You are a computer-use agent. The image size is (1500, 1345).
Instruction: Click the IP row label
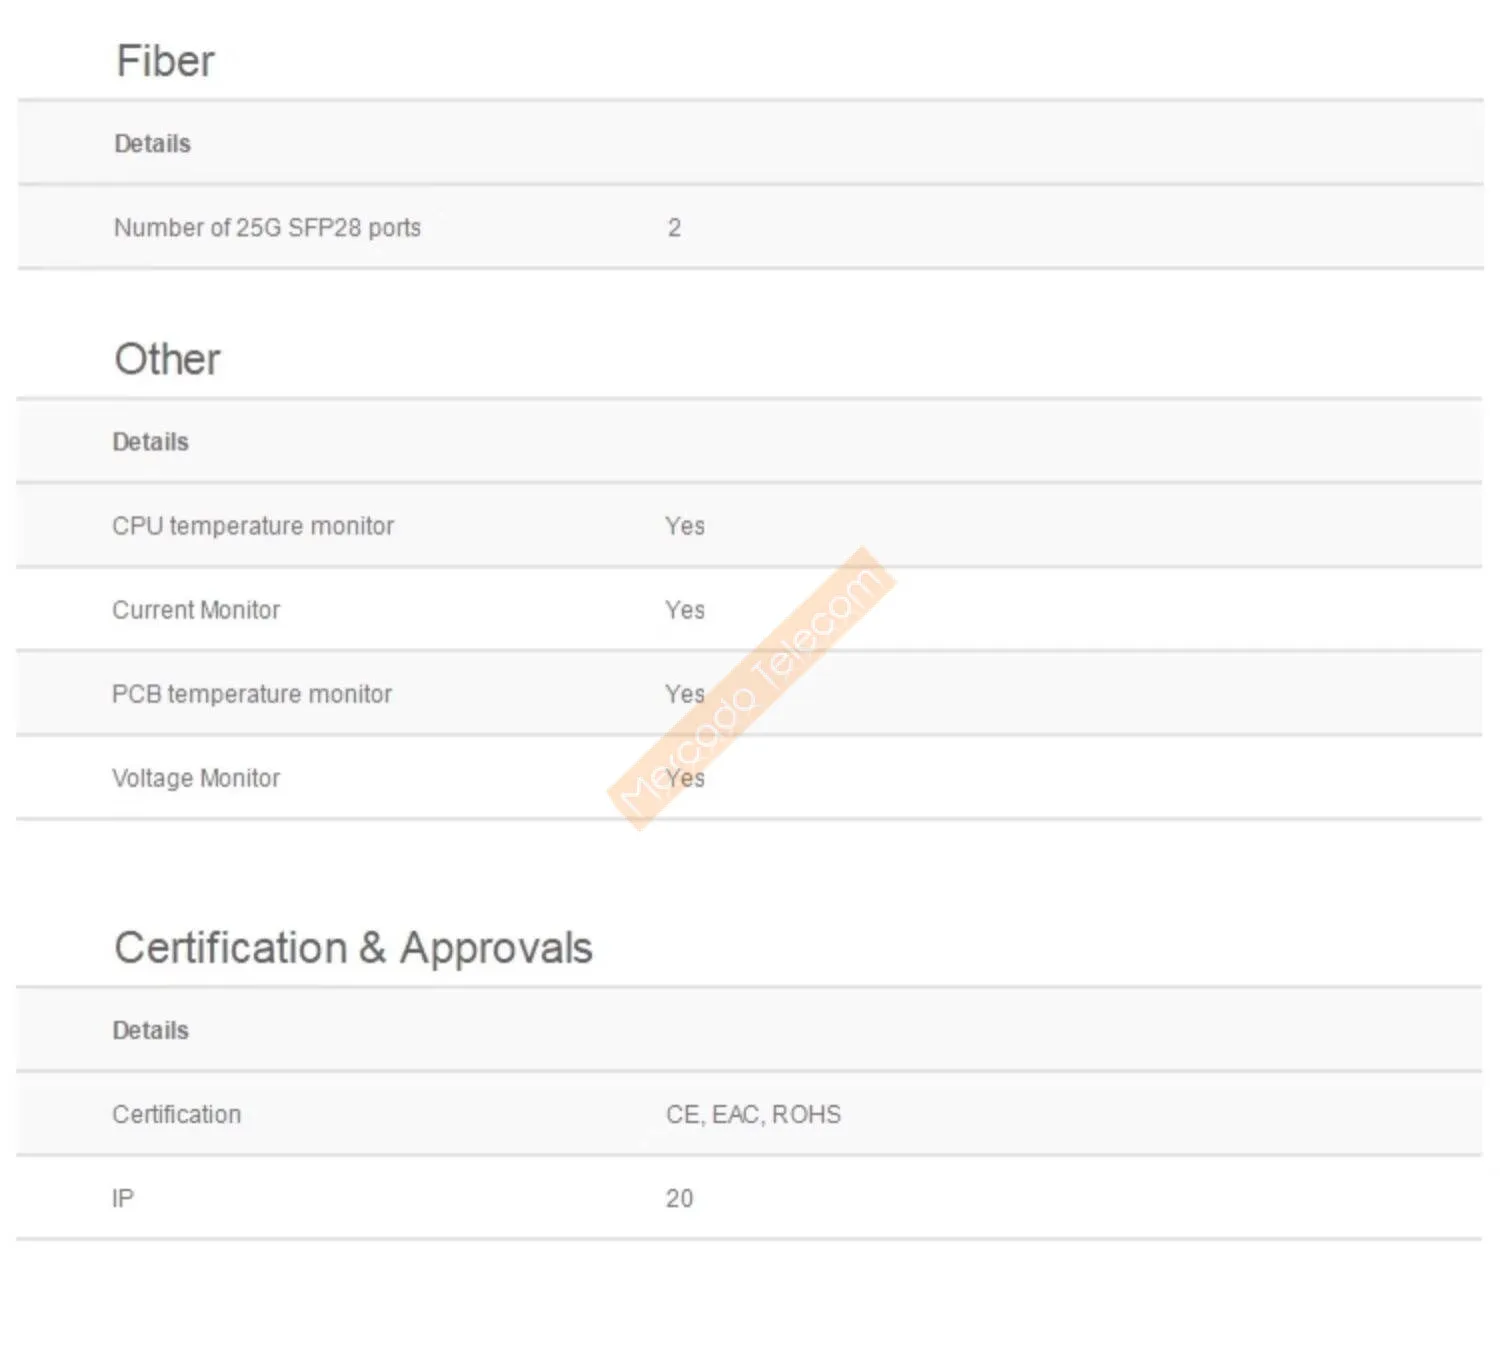[123, 1199]
